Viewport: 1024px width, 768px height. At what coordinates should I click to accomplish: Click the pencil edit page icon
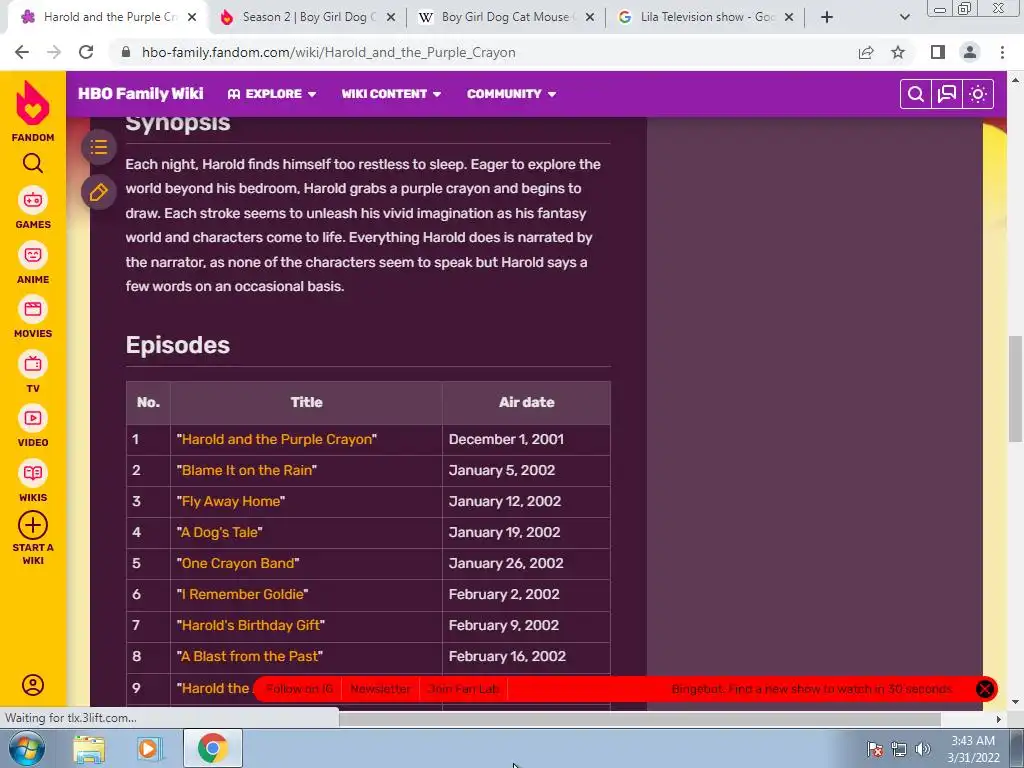[x=99, y=193]
